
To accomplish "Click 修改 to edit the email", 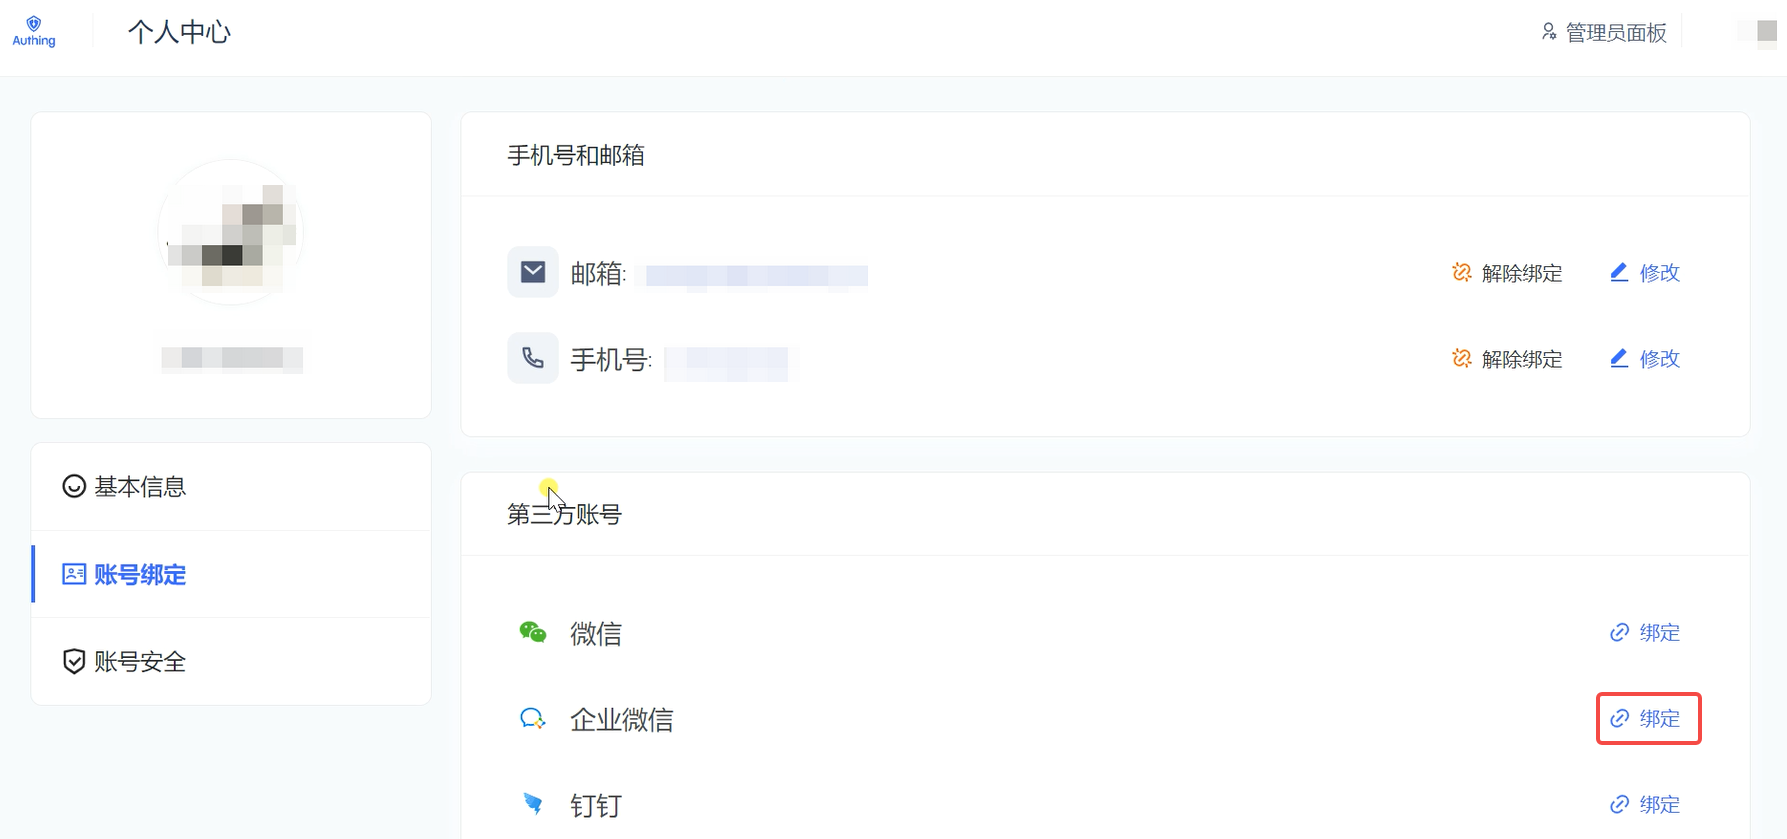I will pyautogui.click(x=1645, y=273).
